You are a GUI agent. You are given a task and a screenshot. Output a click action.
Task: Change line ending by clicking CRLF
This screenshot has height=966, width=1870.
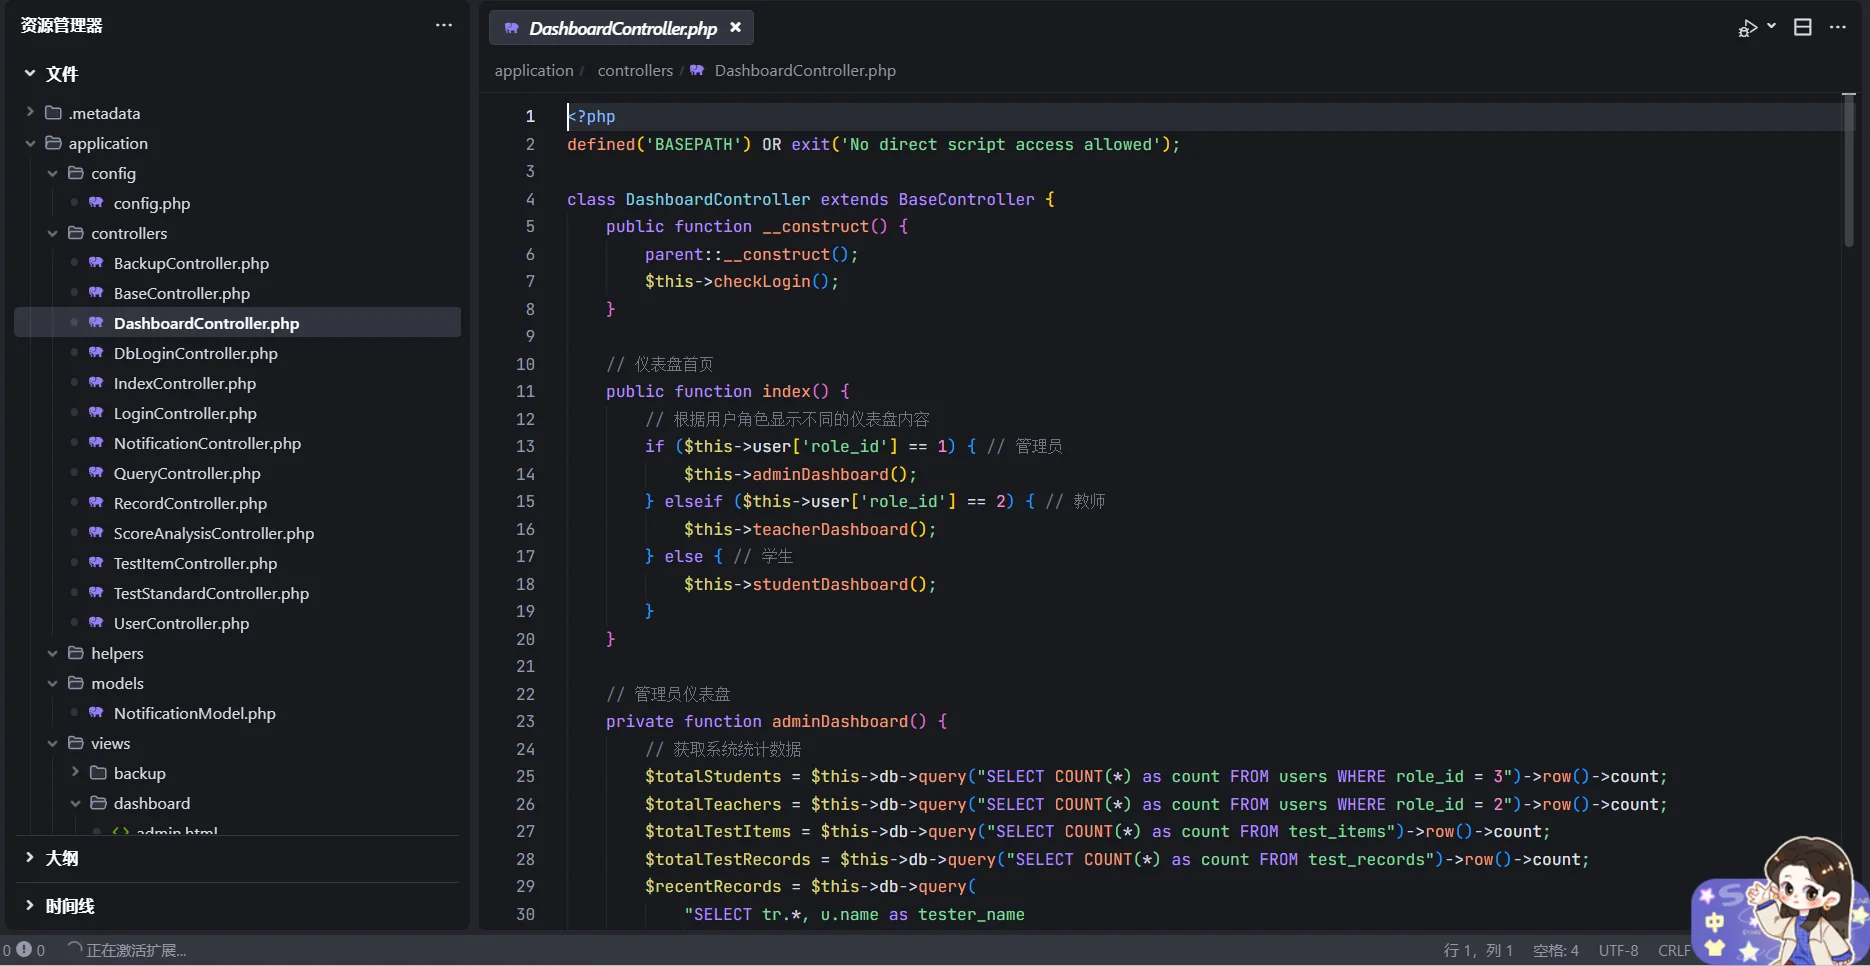tap(1675, 949)
